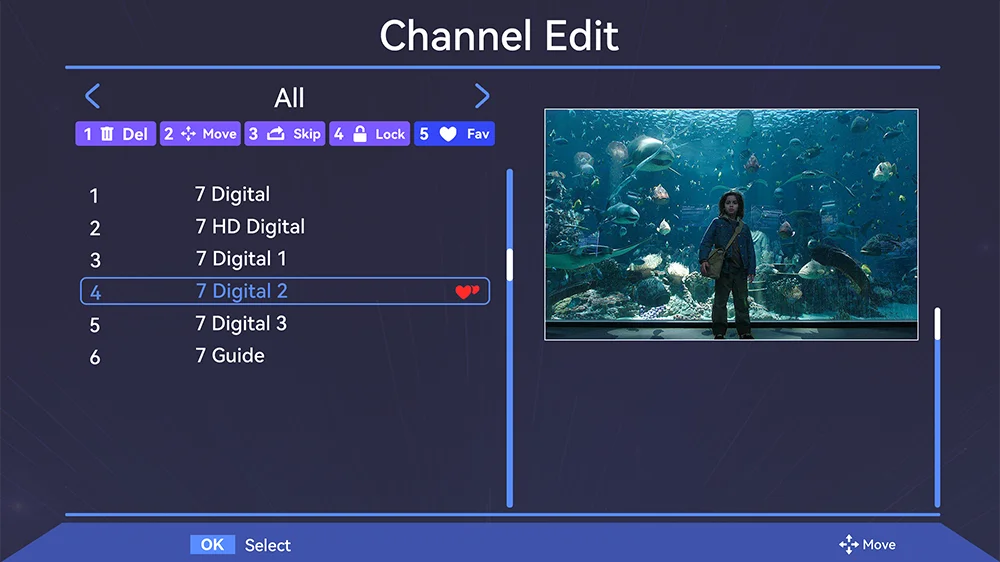The width and height of the screenshot is (1000, 562).
Task: Click the trash can Del icon
Action: click(x=107, y=134)
